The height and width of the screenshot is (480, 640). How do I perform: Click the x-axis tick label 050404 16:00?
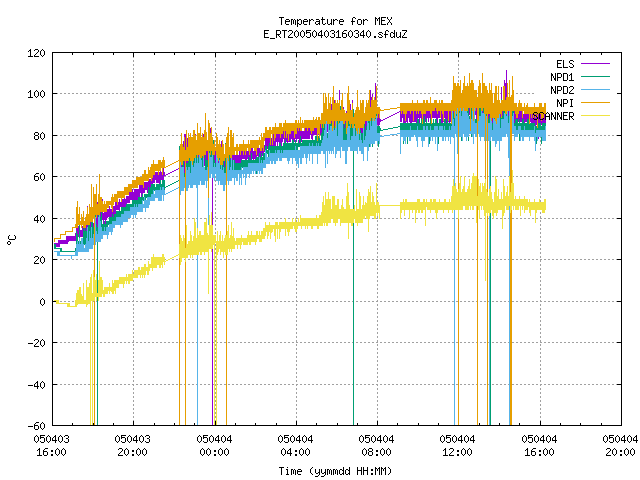tap(539, 446)
